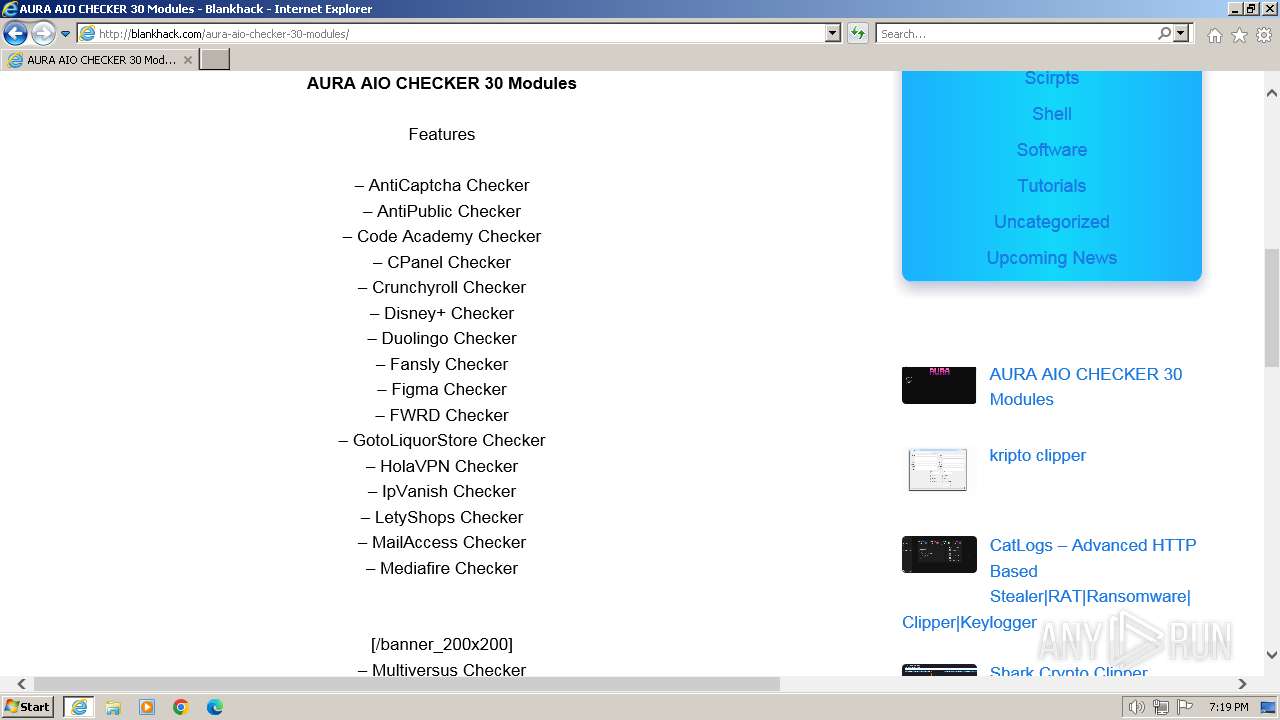Open a new blank tab

[x=215, y=60]
